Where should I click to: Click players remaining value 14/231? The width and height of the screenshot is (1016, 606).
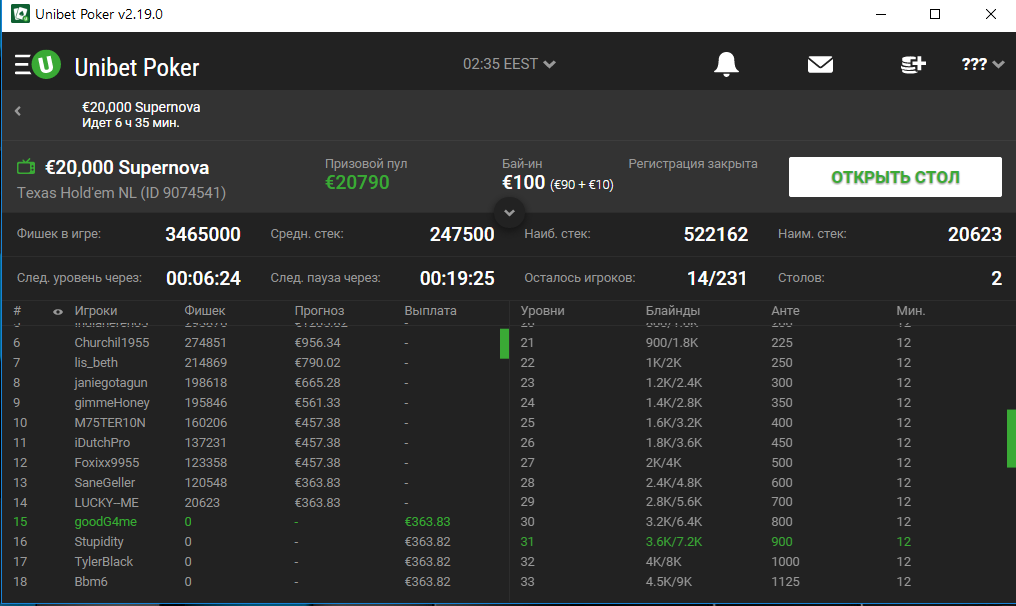point(717,279)
